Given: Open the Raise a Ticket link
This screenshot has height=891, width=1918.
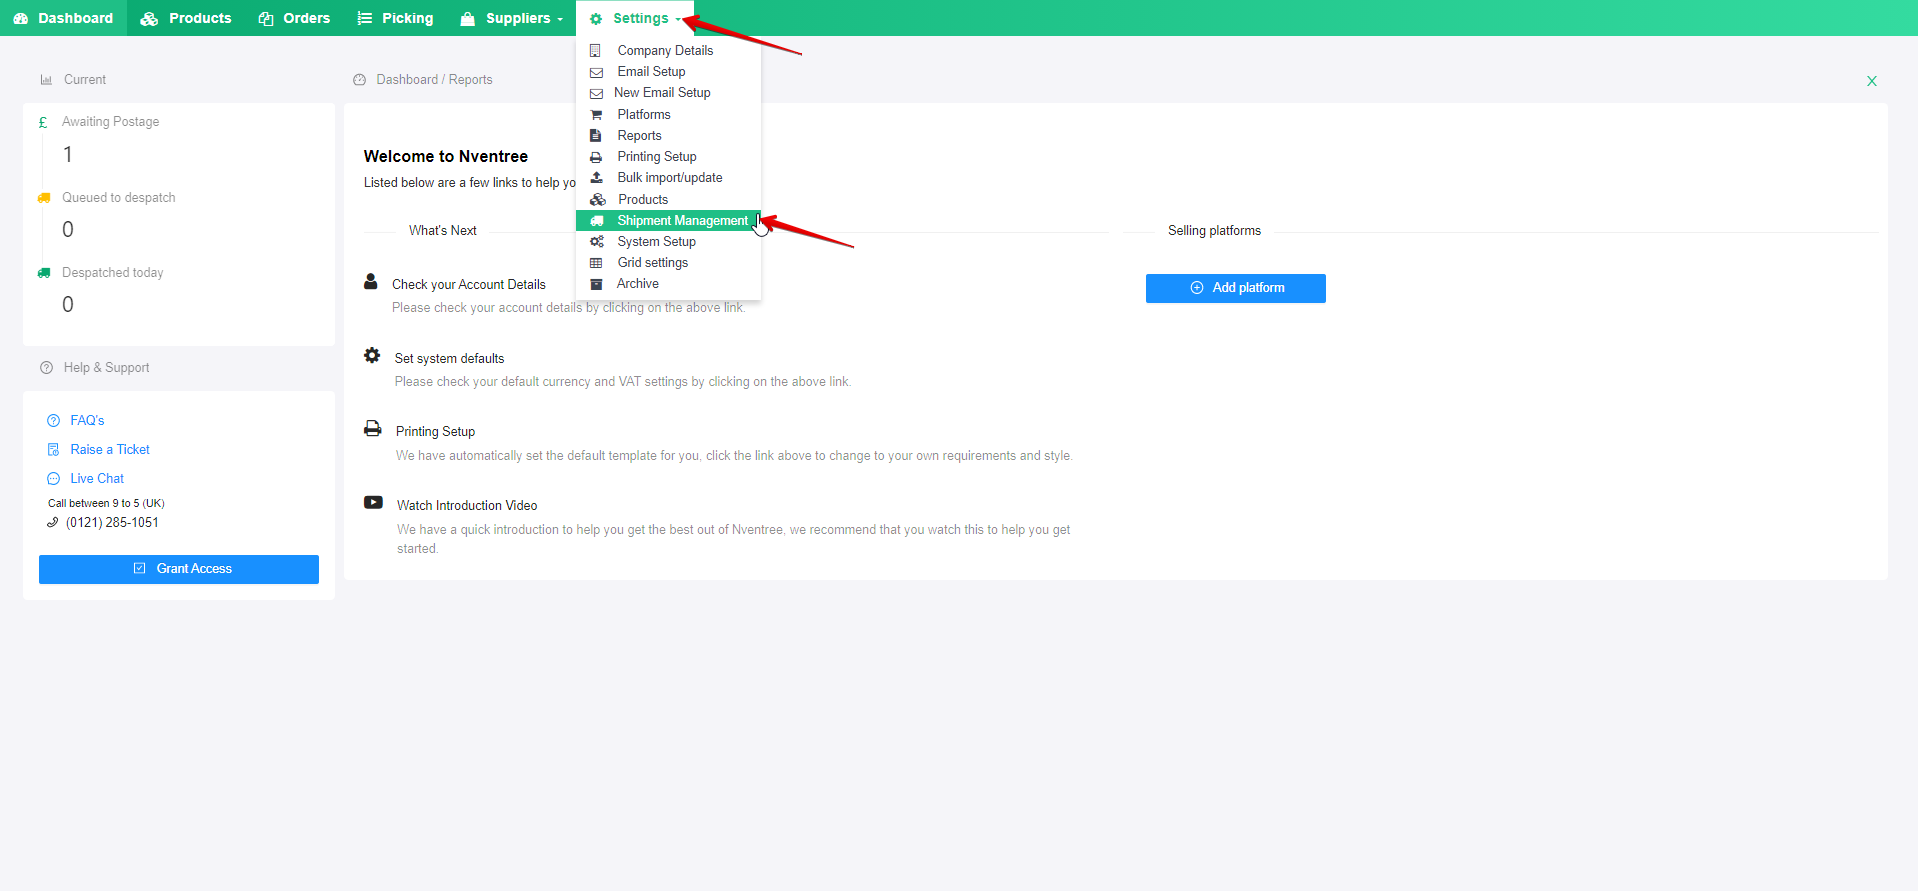Looking at the screenshot, I should tap(110, 449).
